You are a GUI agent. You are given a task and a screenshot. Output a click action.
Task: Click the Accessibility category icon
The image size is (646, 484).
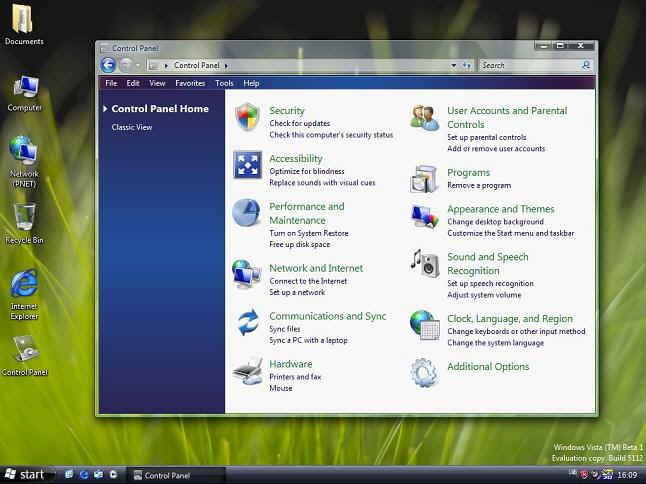point(247,165)
